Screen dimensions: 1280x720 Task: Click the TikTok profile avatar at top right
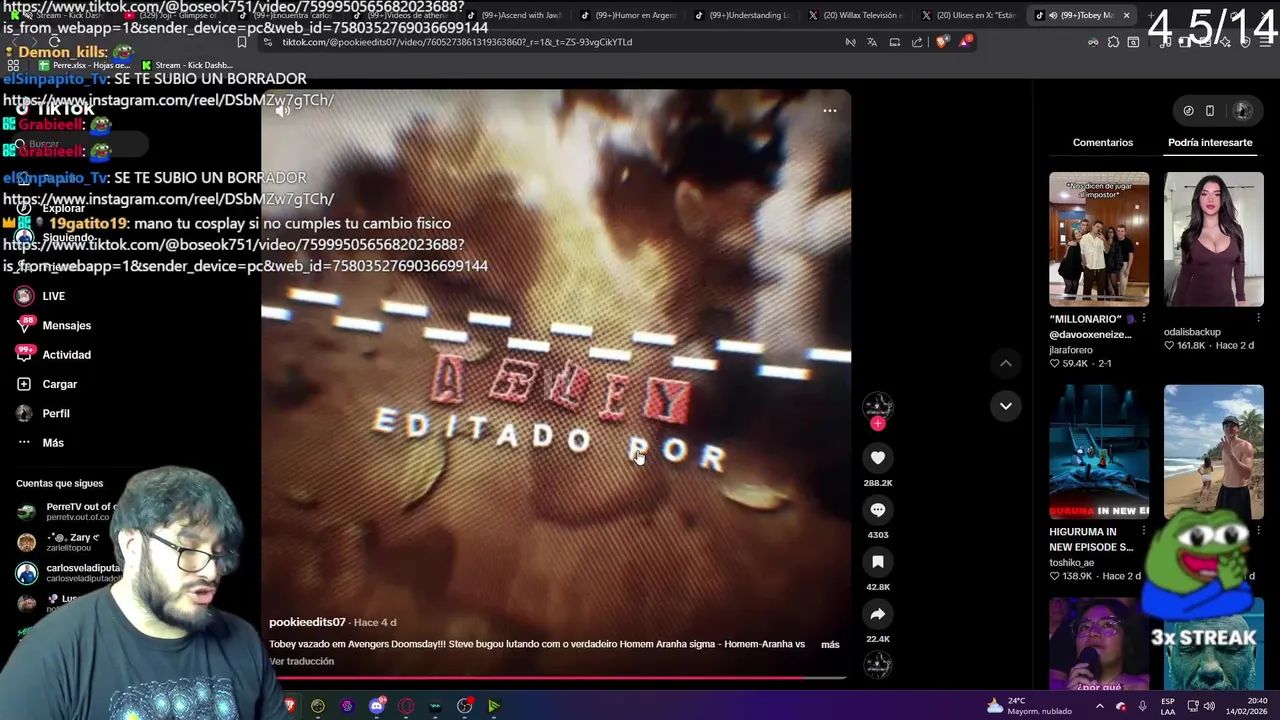[1243, 111]
